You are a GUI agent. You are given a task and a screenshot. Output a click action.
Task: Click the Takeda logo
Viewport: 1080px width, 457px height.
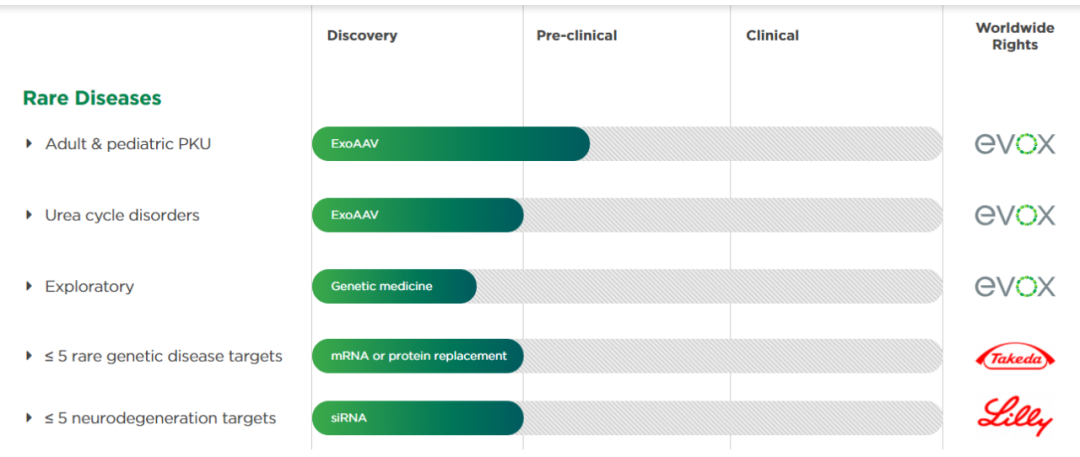tap(1014, 357)
